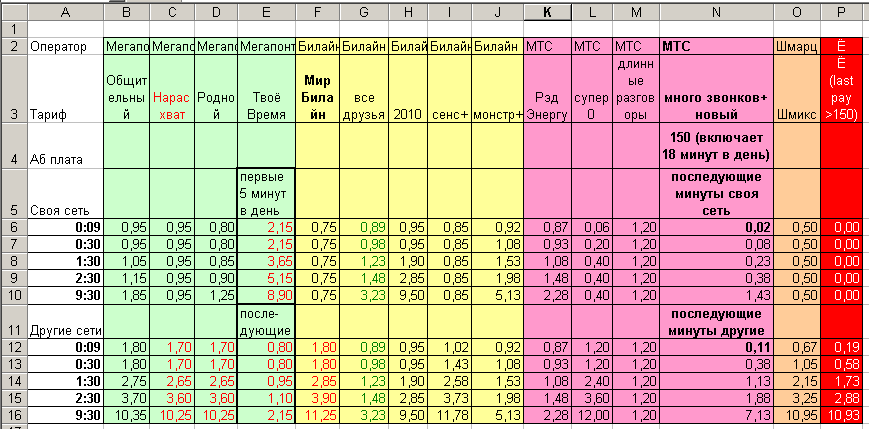Select the tariff cell 'Общительный'

126,89
